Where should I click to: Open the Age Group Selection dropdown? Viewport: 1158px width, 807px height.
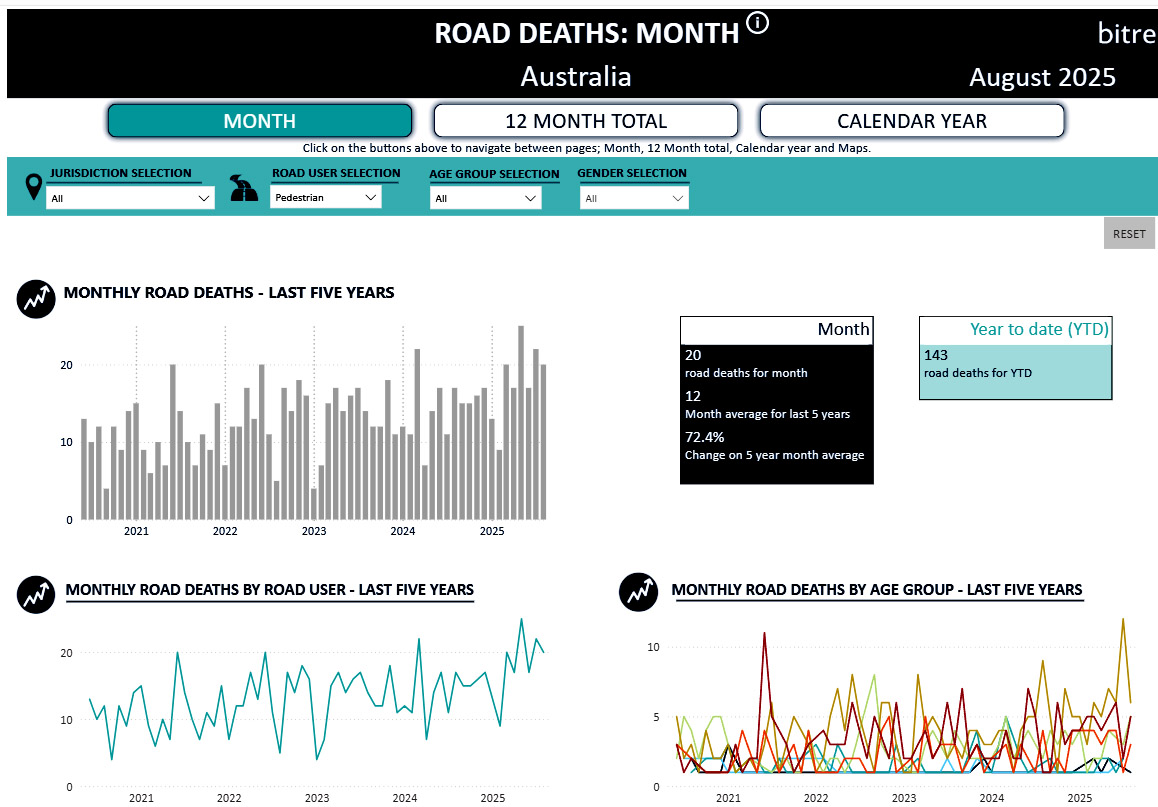click(486, 198)
